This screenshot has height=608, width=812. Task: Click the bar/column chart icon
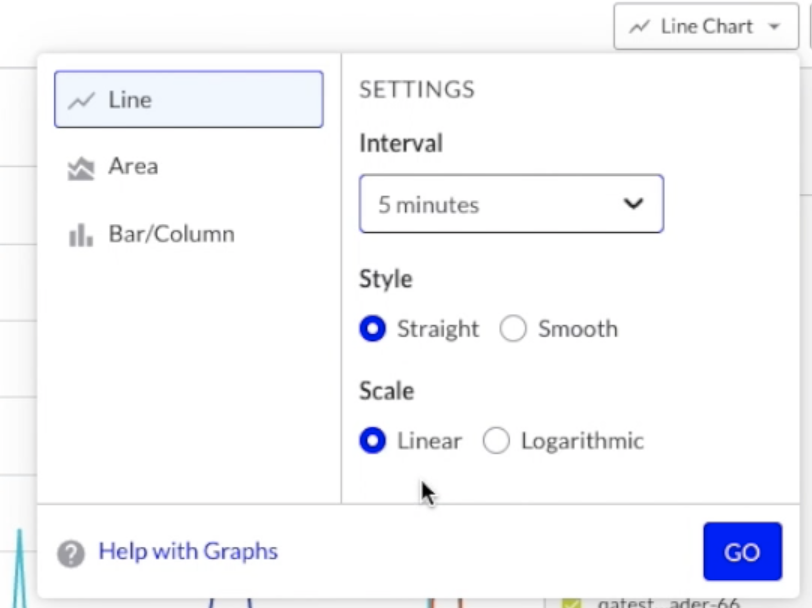pyautogui.click(x=81, y=235)
